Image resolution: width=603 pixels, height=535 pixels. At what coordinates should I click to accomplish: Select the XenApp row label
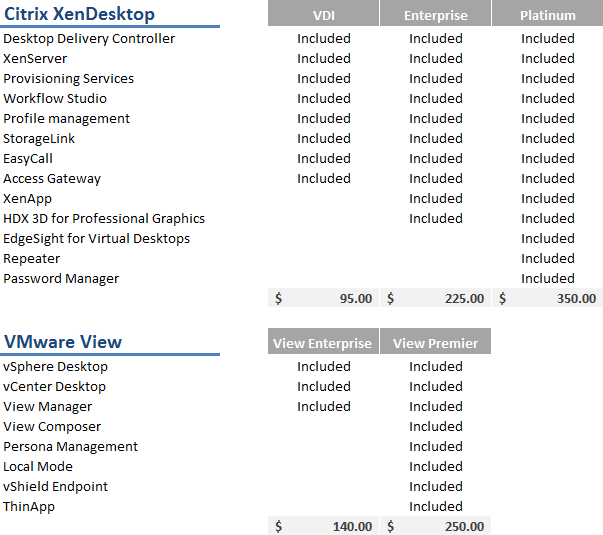click(x=27, y=198)
